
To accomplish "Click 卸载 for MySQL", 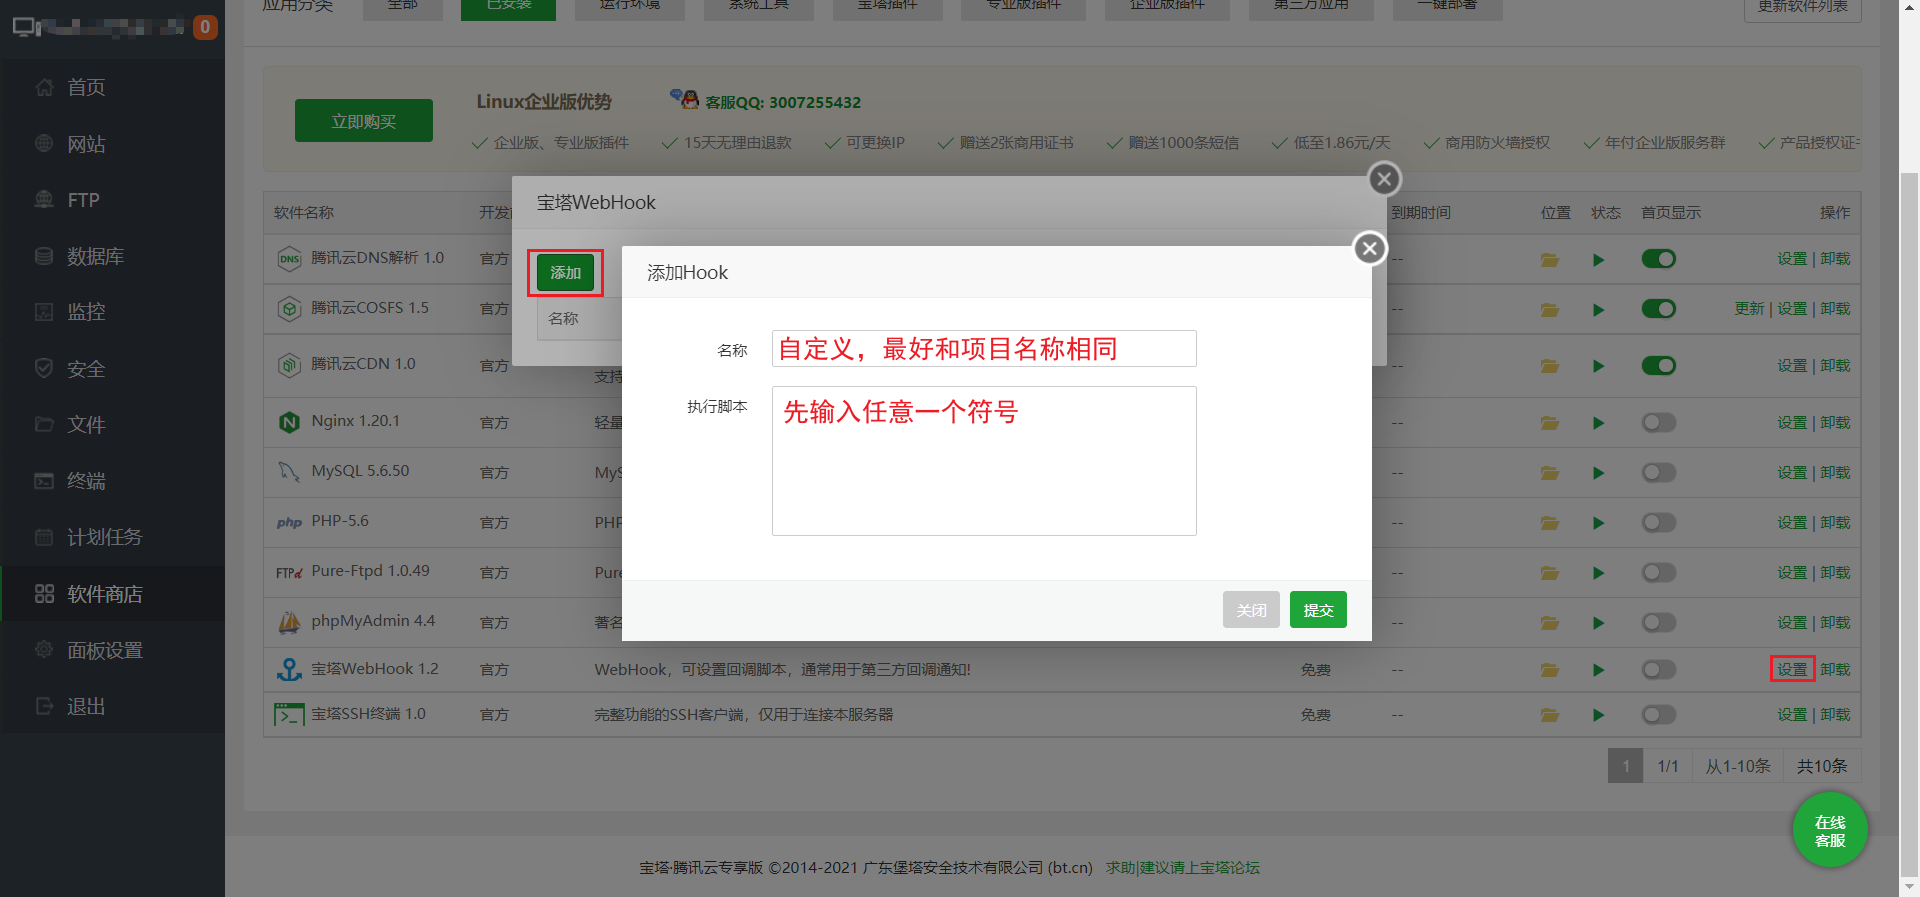I will click(1835, 473).
